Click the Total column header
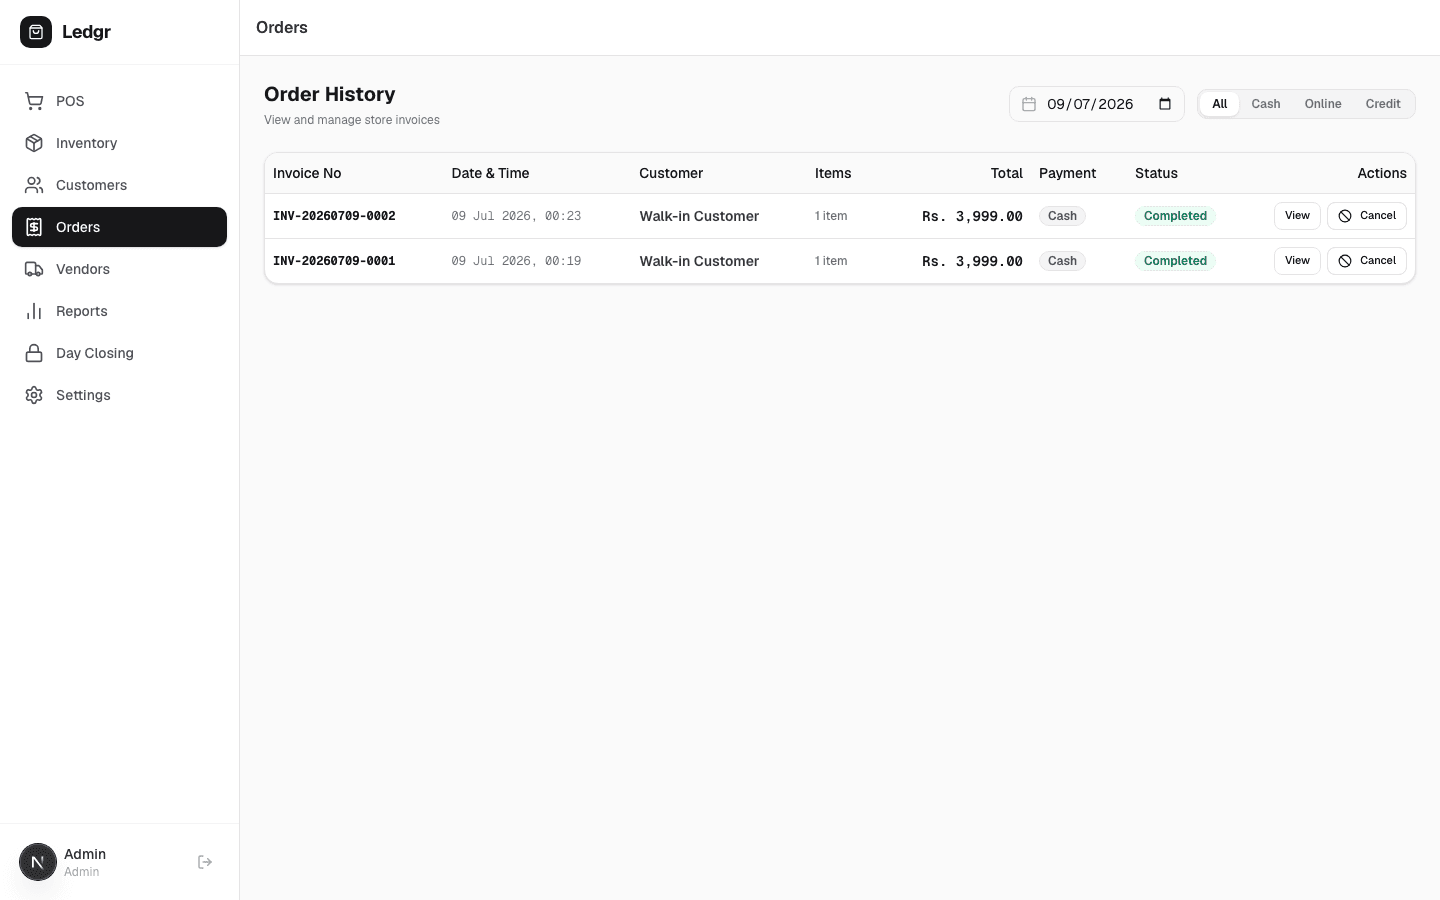This screenshot has height=900, width=1440. coord(1007,173)
